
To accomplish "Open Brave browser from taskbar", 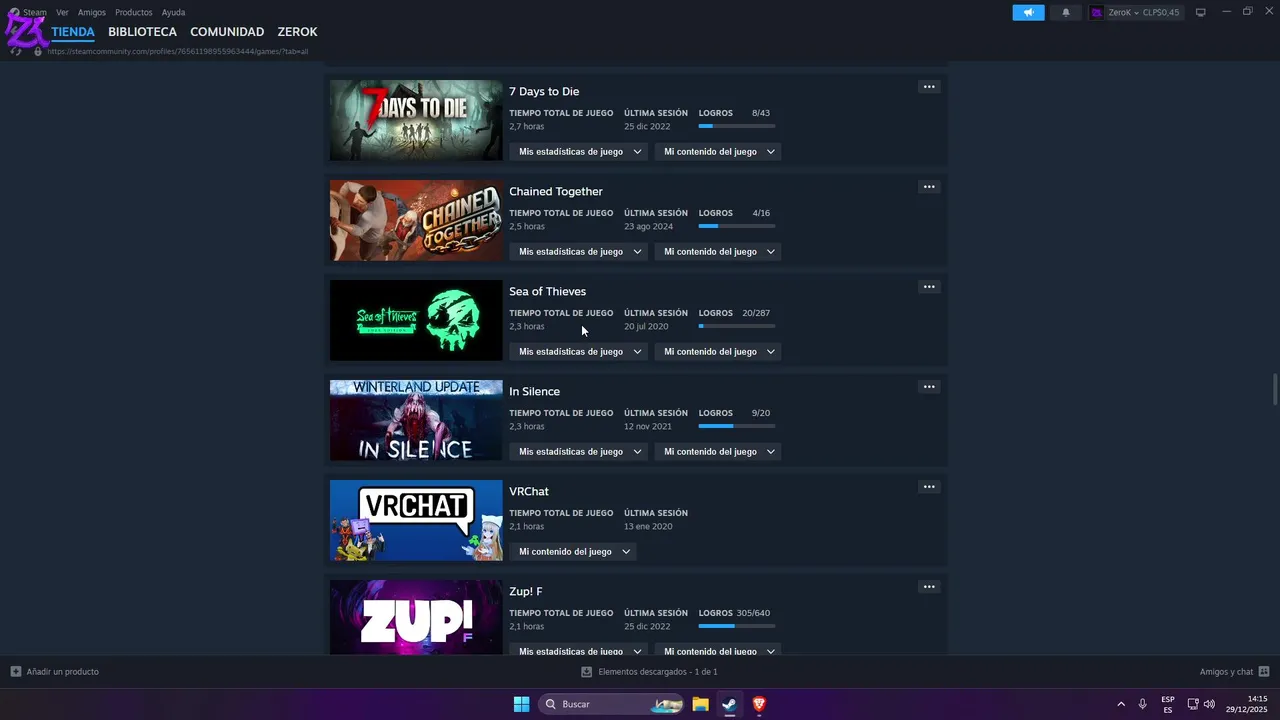I will coord(758,704).
